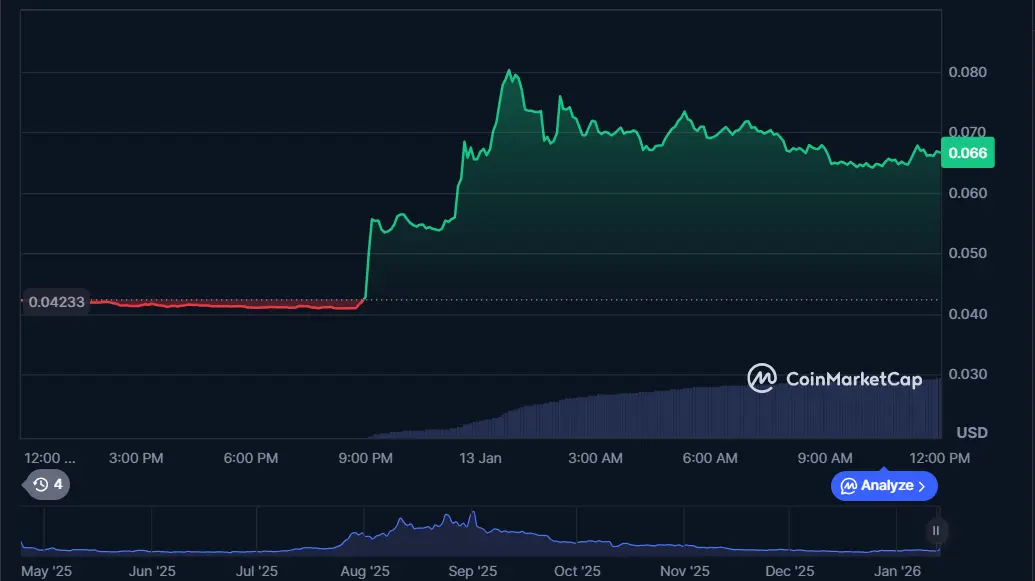Image resolution: width=1035 pixels, height=581 pixels.
Task: Click the green 0.066 current price tag
Action: (967, 153)
